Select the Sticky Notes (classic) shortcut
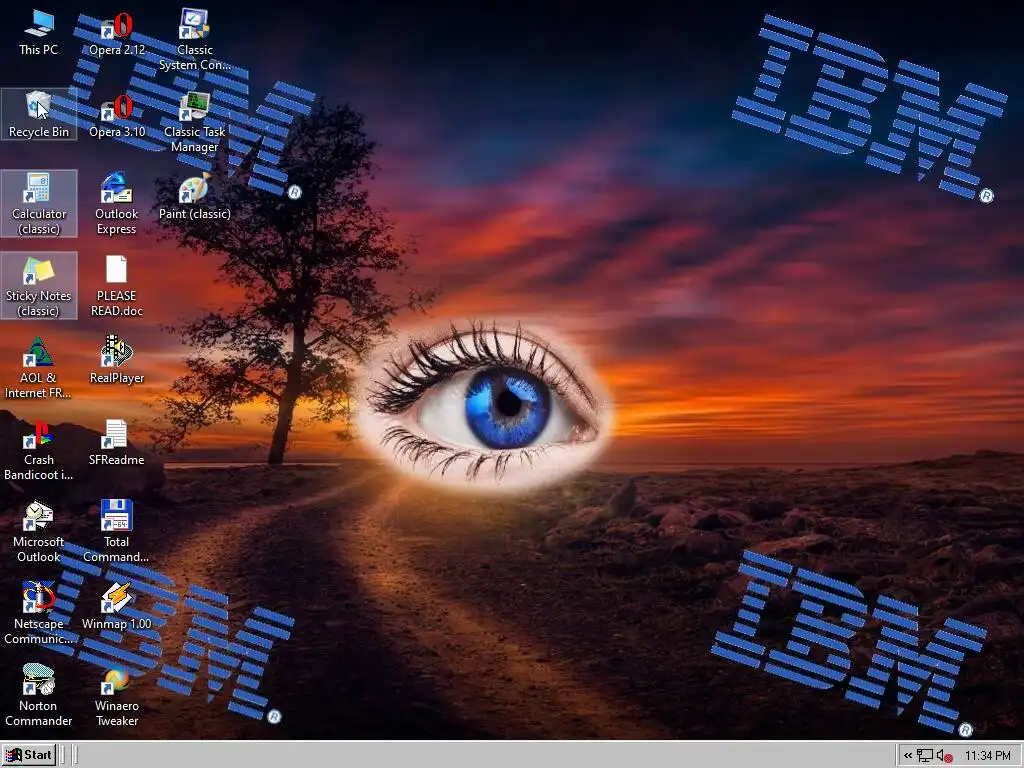 (x=39, y=285)
